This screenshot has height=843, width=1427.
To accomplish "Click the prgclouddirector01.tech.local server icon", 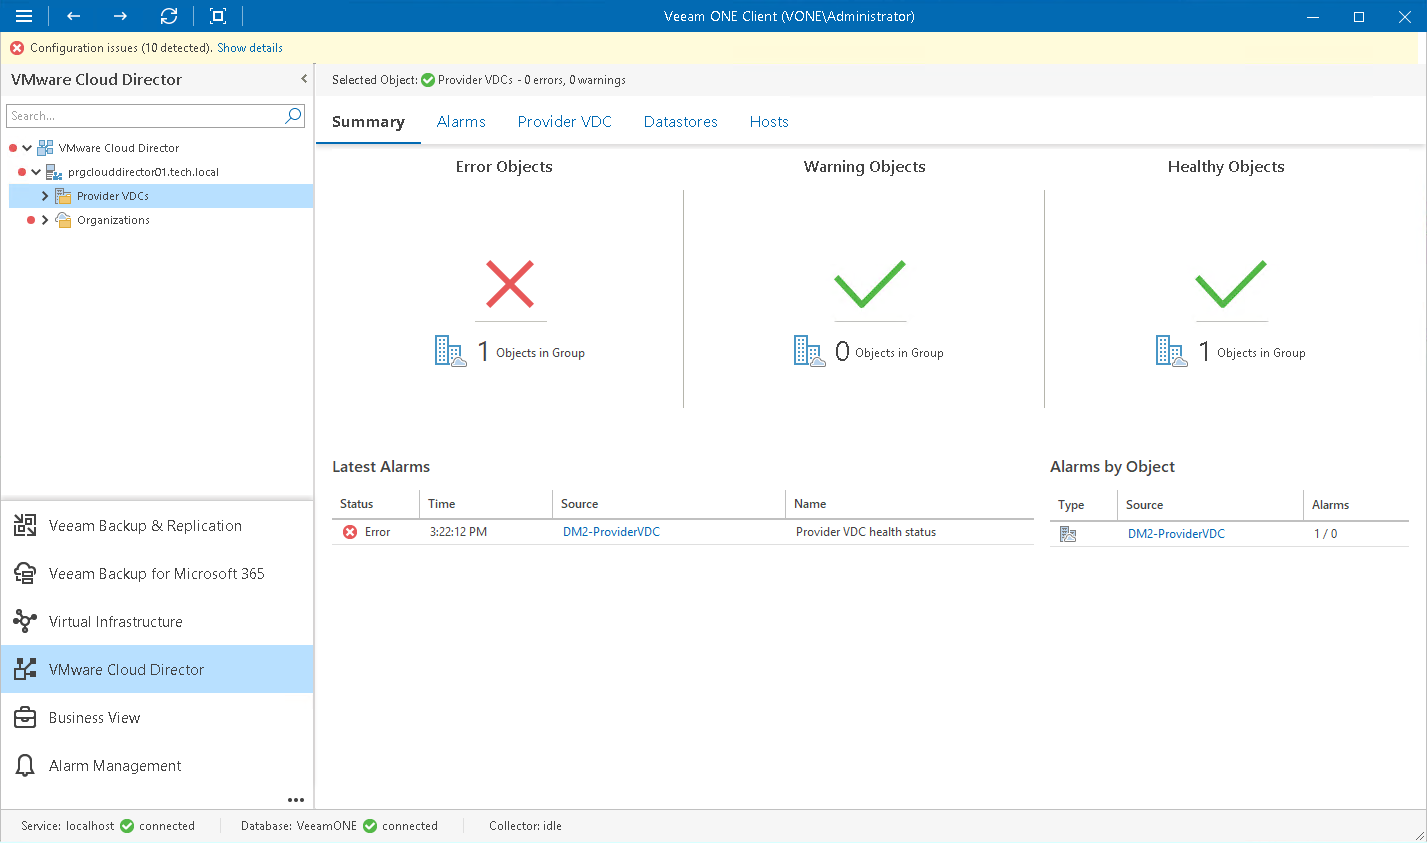I will click(54, 172).
